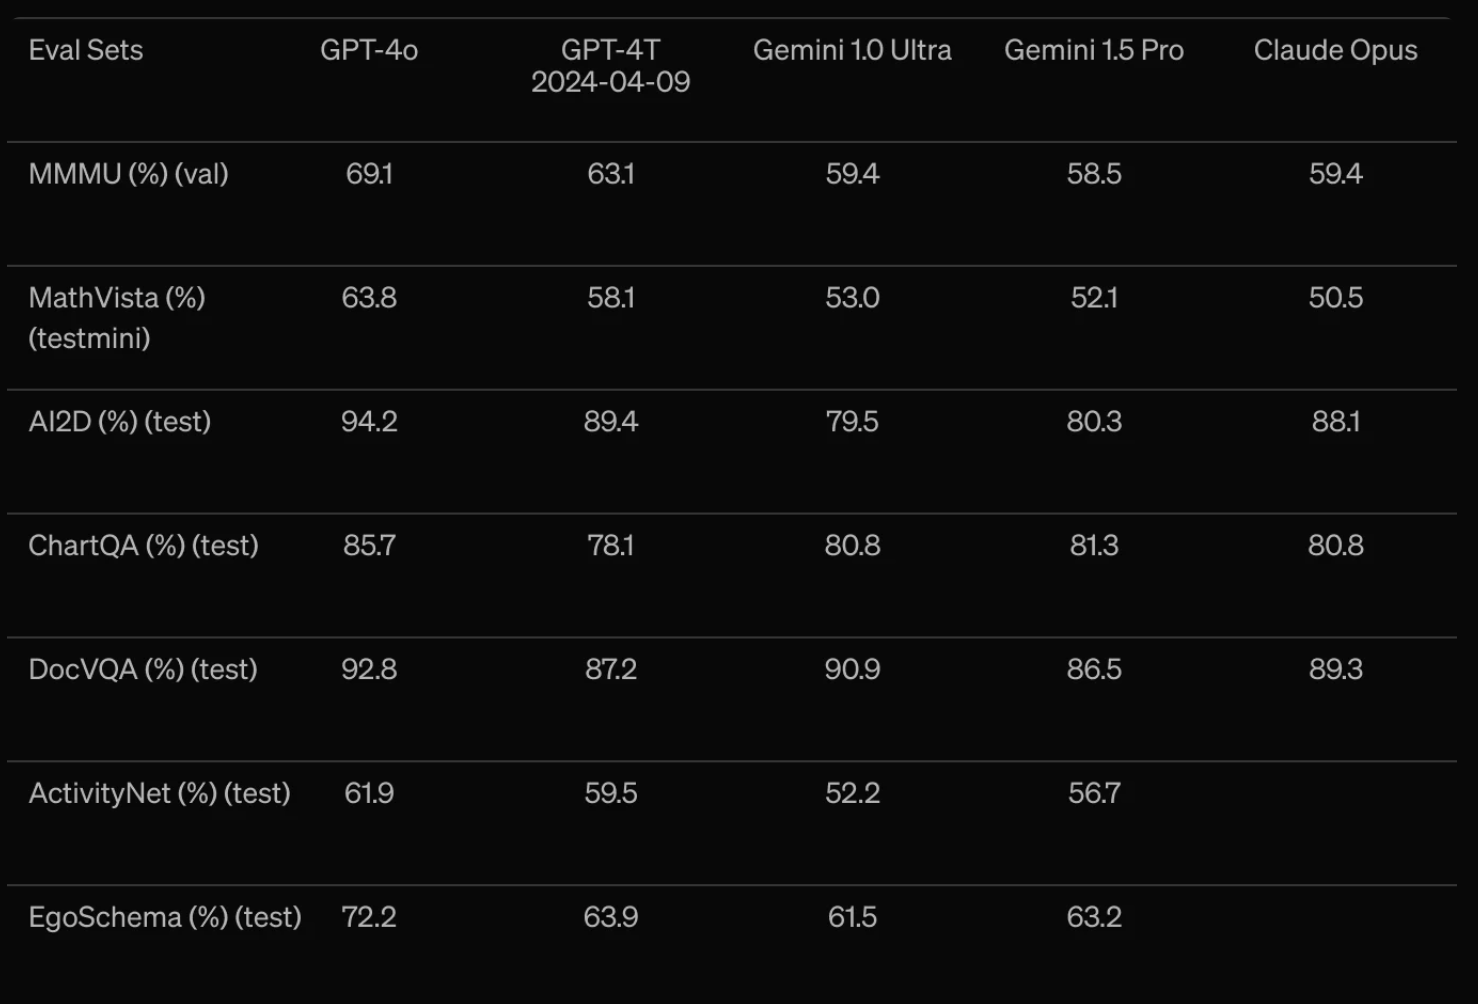
Task: Click Claude Opus DocVQA value 89.3
Action: [1336, 670]
